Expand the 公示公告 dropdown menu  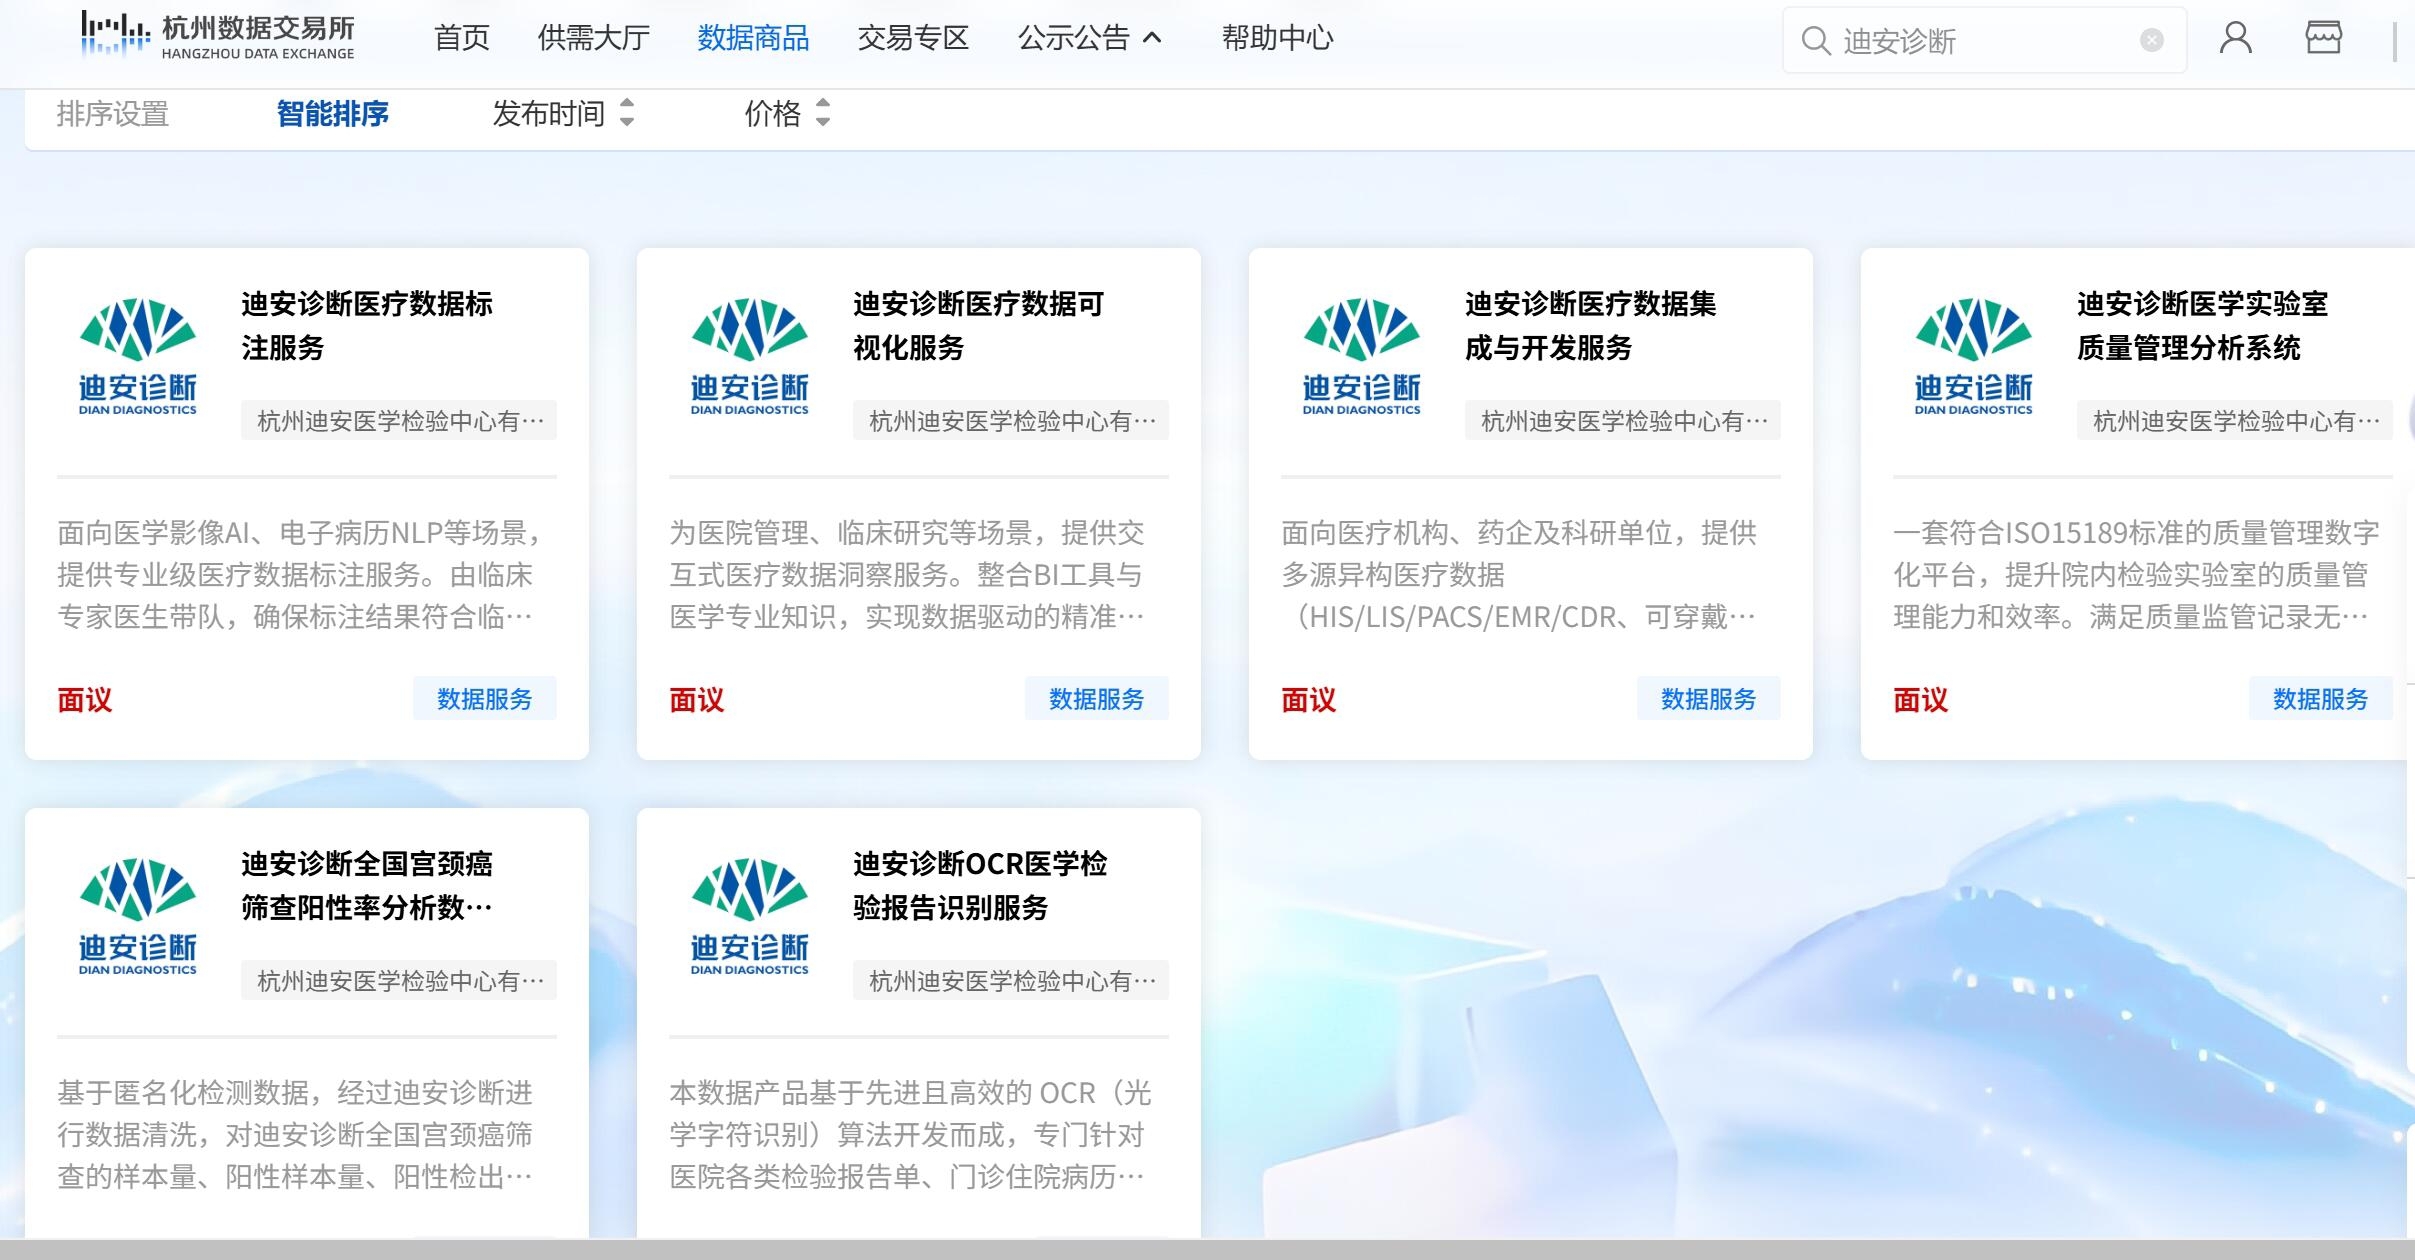tap(1090, 38)
